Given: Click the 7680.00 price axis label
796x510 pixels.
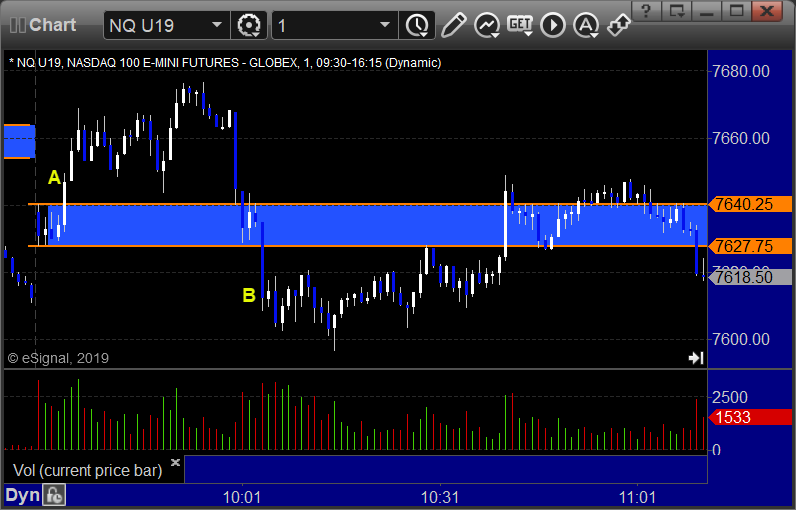Looking at the screenshot, I should pyautogui.click(x=741, y=71).
